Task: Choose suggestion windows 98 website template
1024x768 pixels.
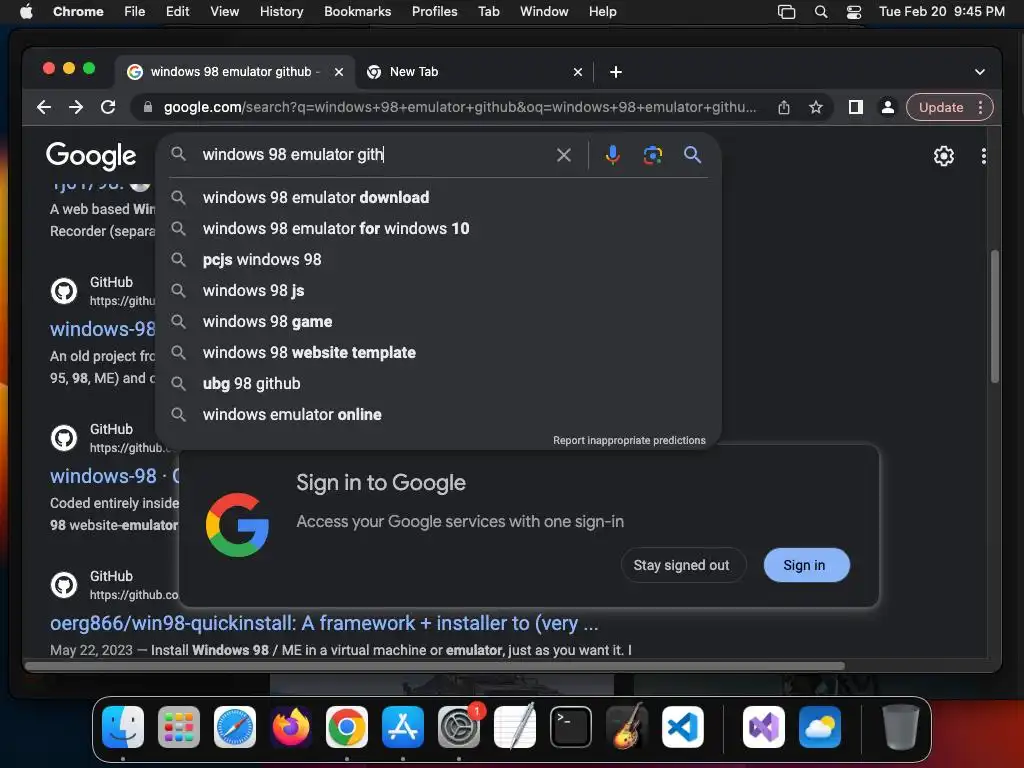Action: (x=439, y=353)
